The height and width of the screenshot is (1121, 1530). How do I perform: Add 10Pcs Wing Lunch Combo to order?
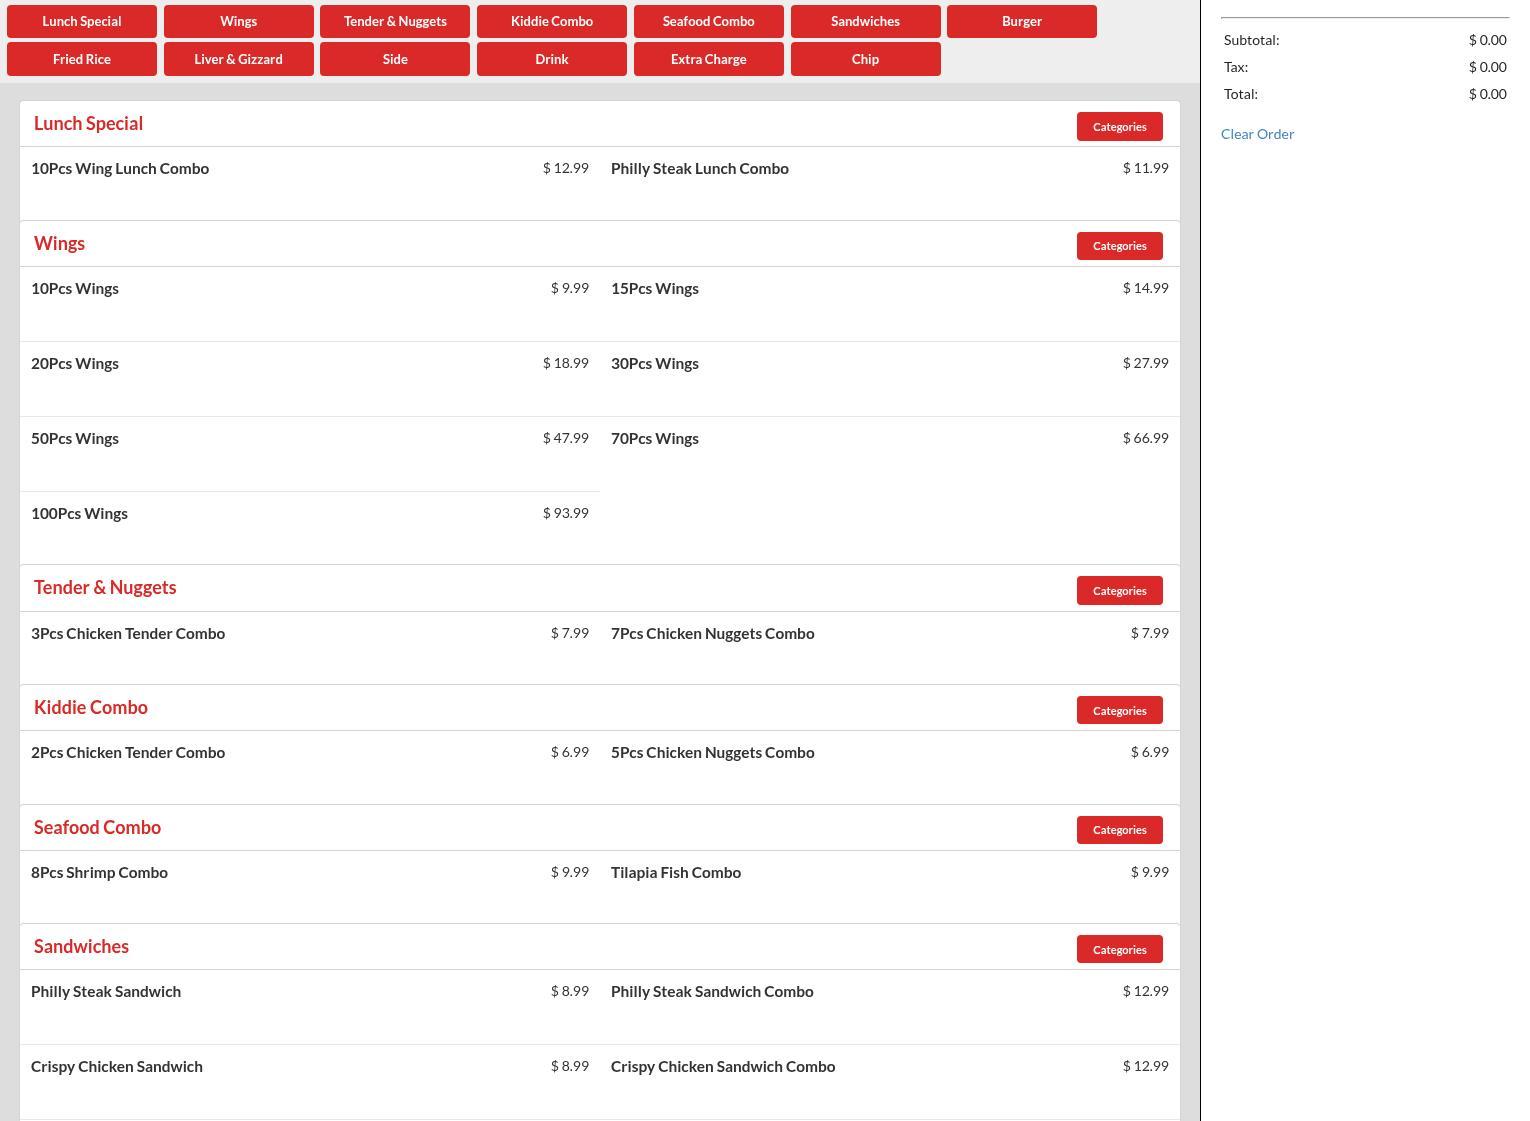(x=120, y=169)
